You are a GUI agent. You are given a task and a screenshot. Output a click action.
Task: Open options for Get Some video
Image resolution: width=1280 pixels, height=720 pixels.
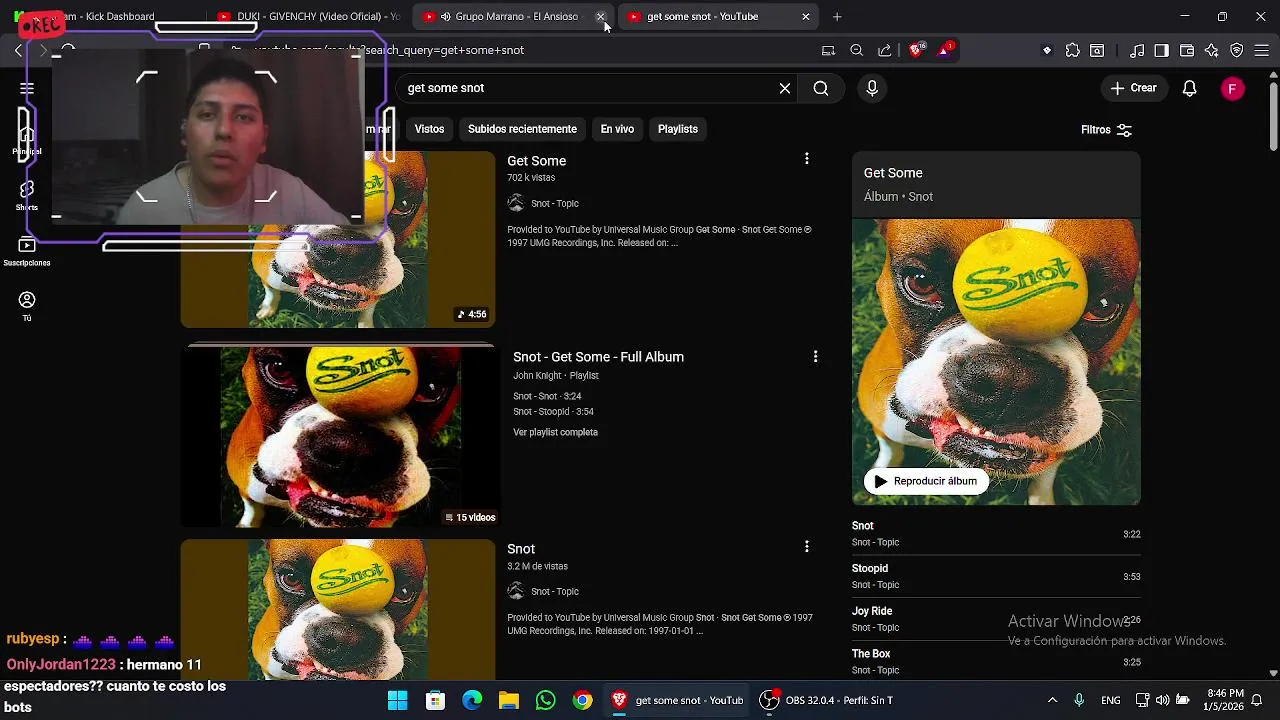click(x=807, y=158)
